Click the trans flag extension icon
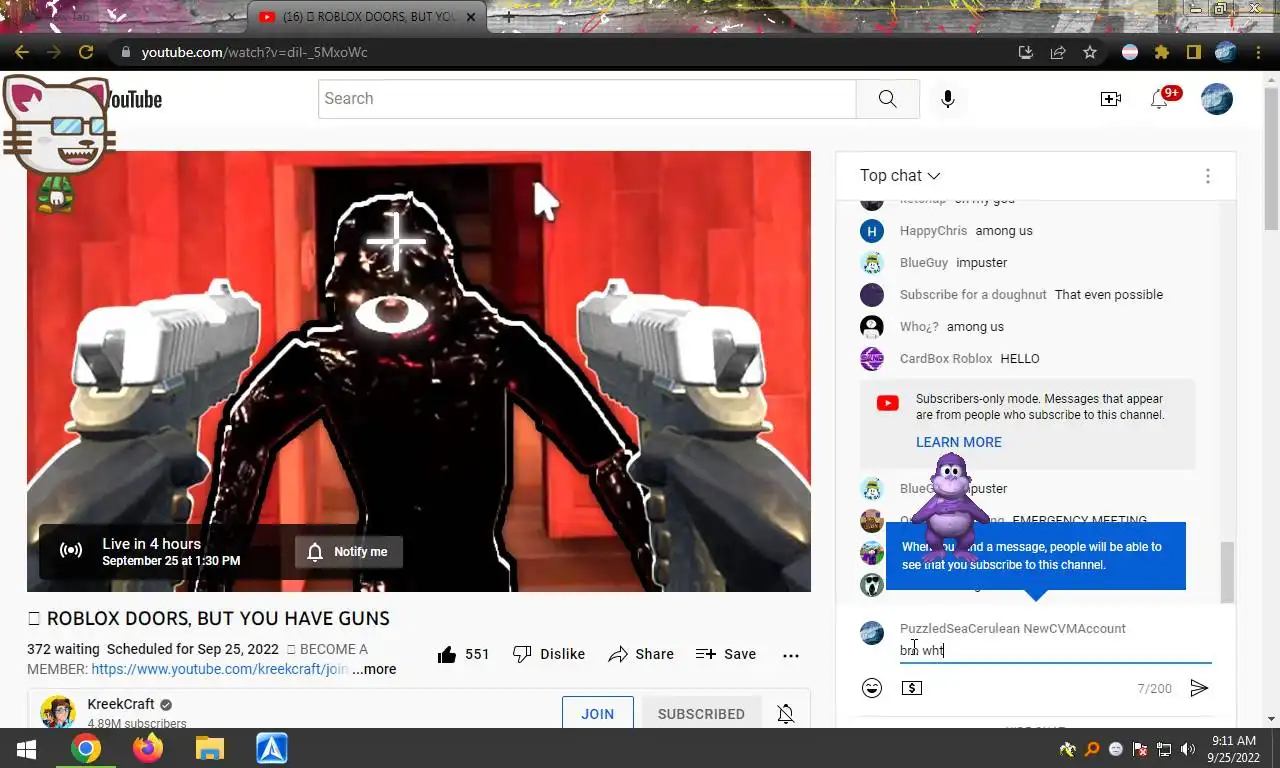The height and width of the screenshot is (768, 1280). (x=1130, y=52)
